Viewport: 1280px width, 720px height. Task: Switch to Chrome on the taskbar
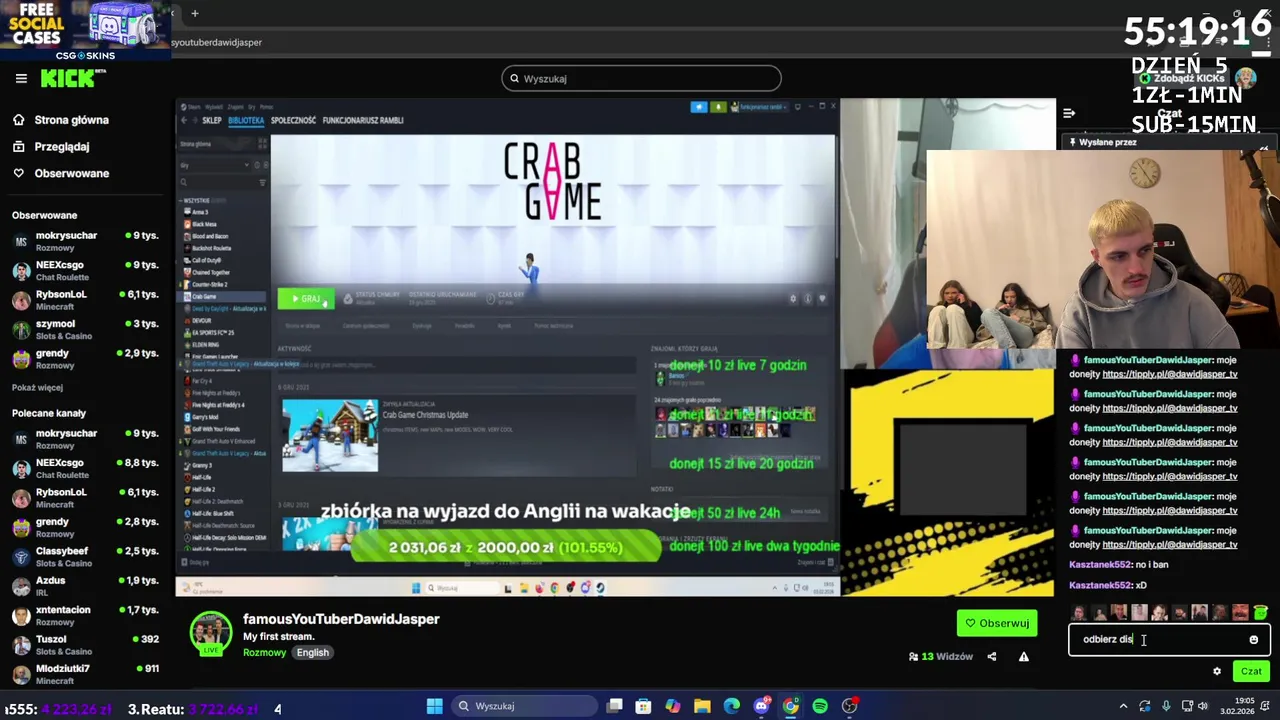click(790, 706)
